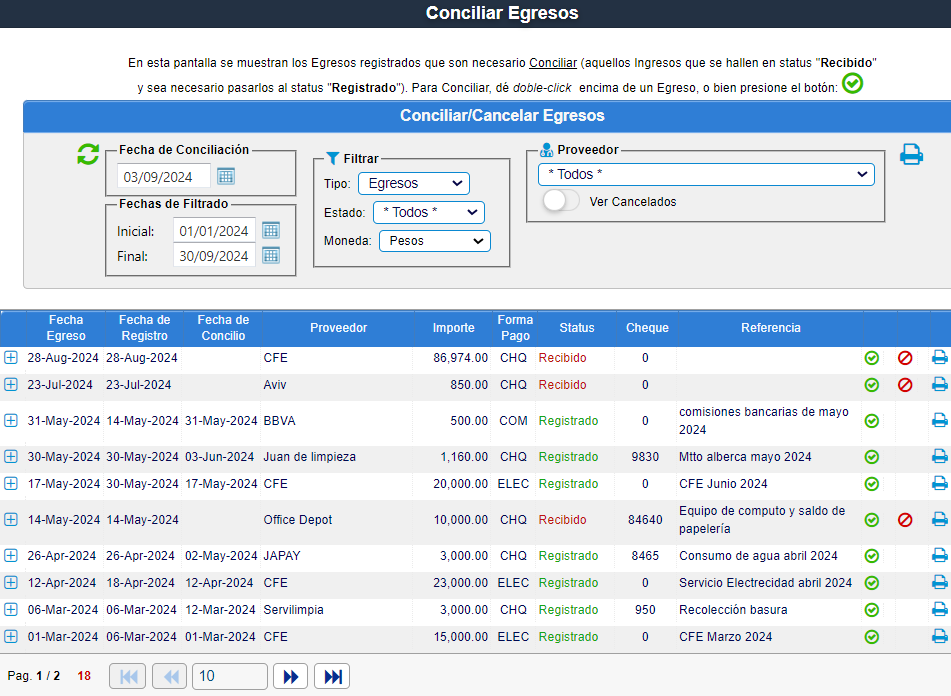Open the Tipo dropdown showing Egresos
951x696 pixels.
pos(414,184)
